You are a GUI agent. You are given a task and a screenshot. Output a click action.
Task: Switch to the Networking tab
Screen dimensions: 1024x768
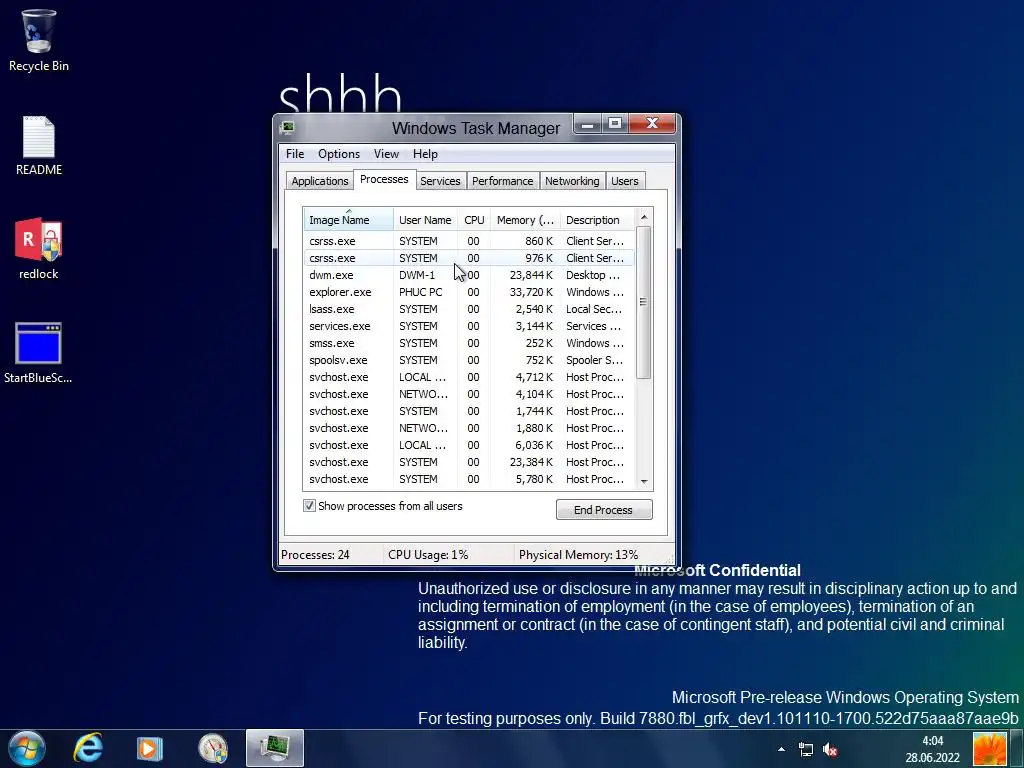(572, 181)
